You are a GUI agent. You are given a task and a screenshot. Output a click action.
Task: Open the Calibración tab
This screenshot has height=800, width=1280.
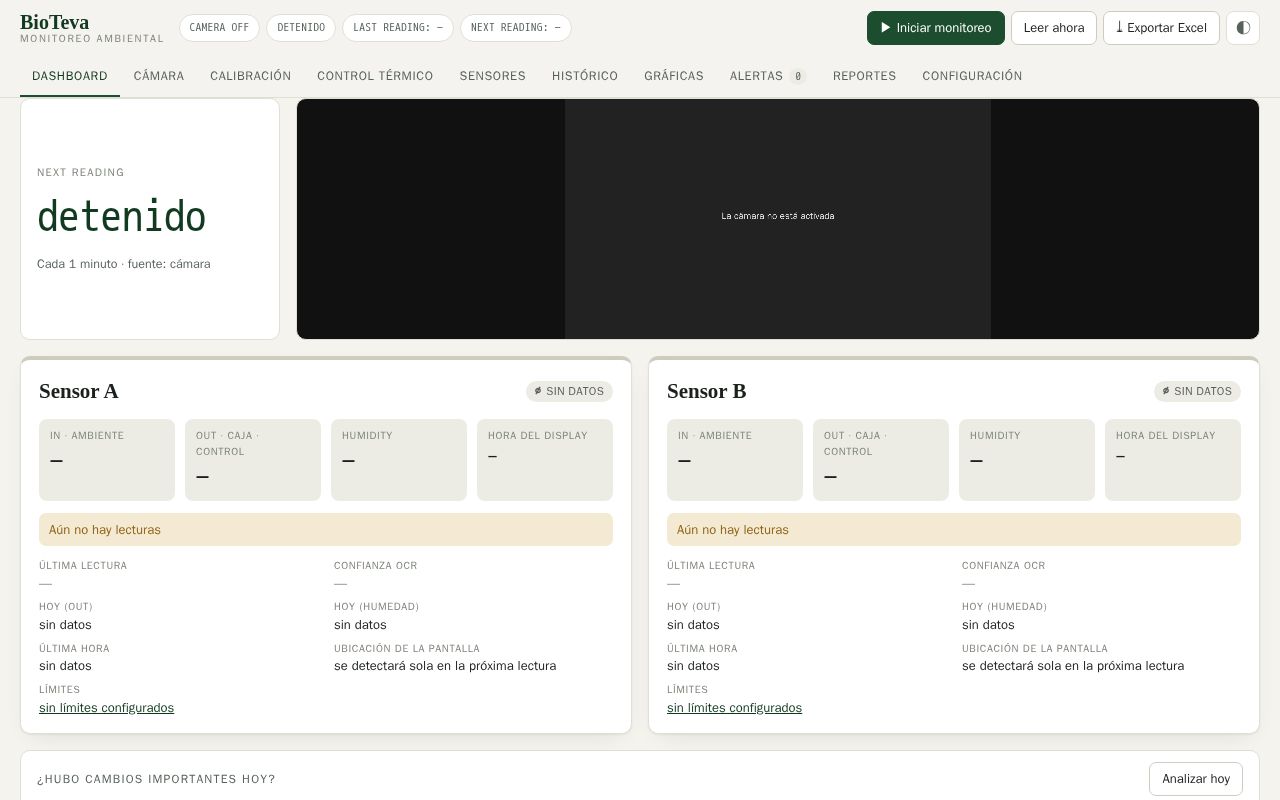point(251,76)
